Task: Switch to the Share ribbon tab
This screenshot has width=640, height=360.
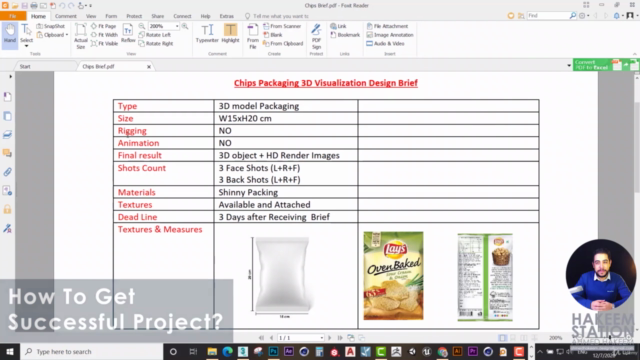Action: (x=158, y=16)
